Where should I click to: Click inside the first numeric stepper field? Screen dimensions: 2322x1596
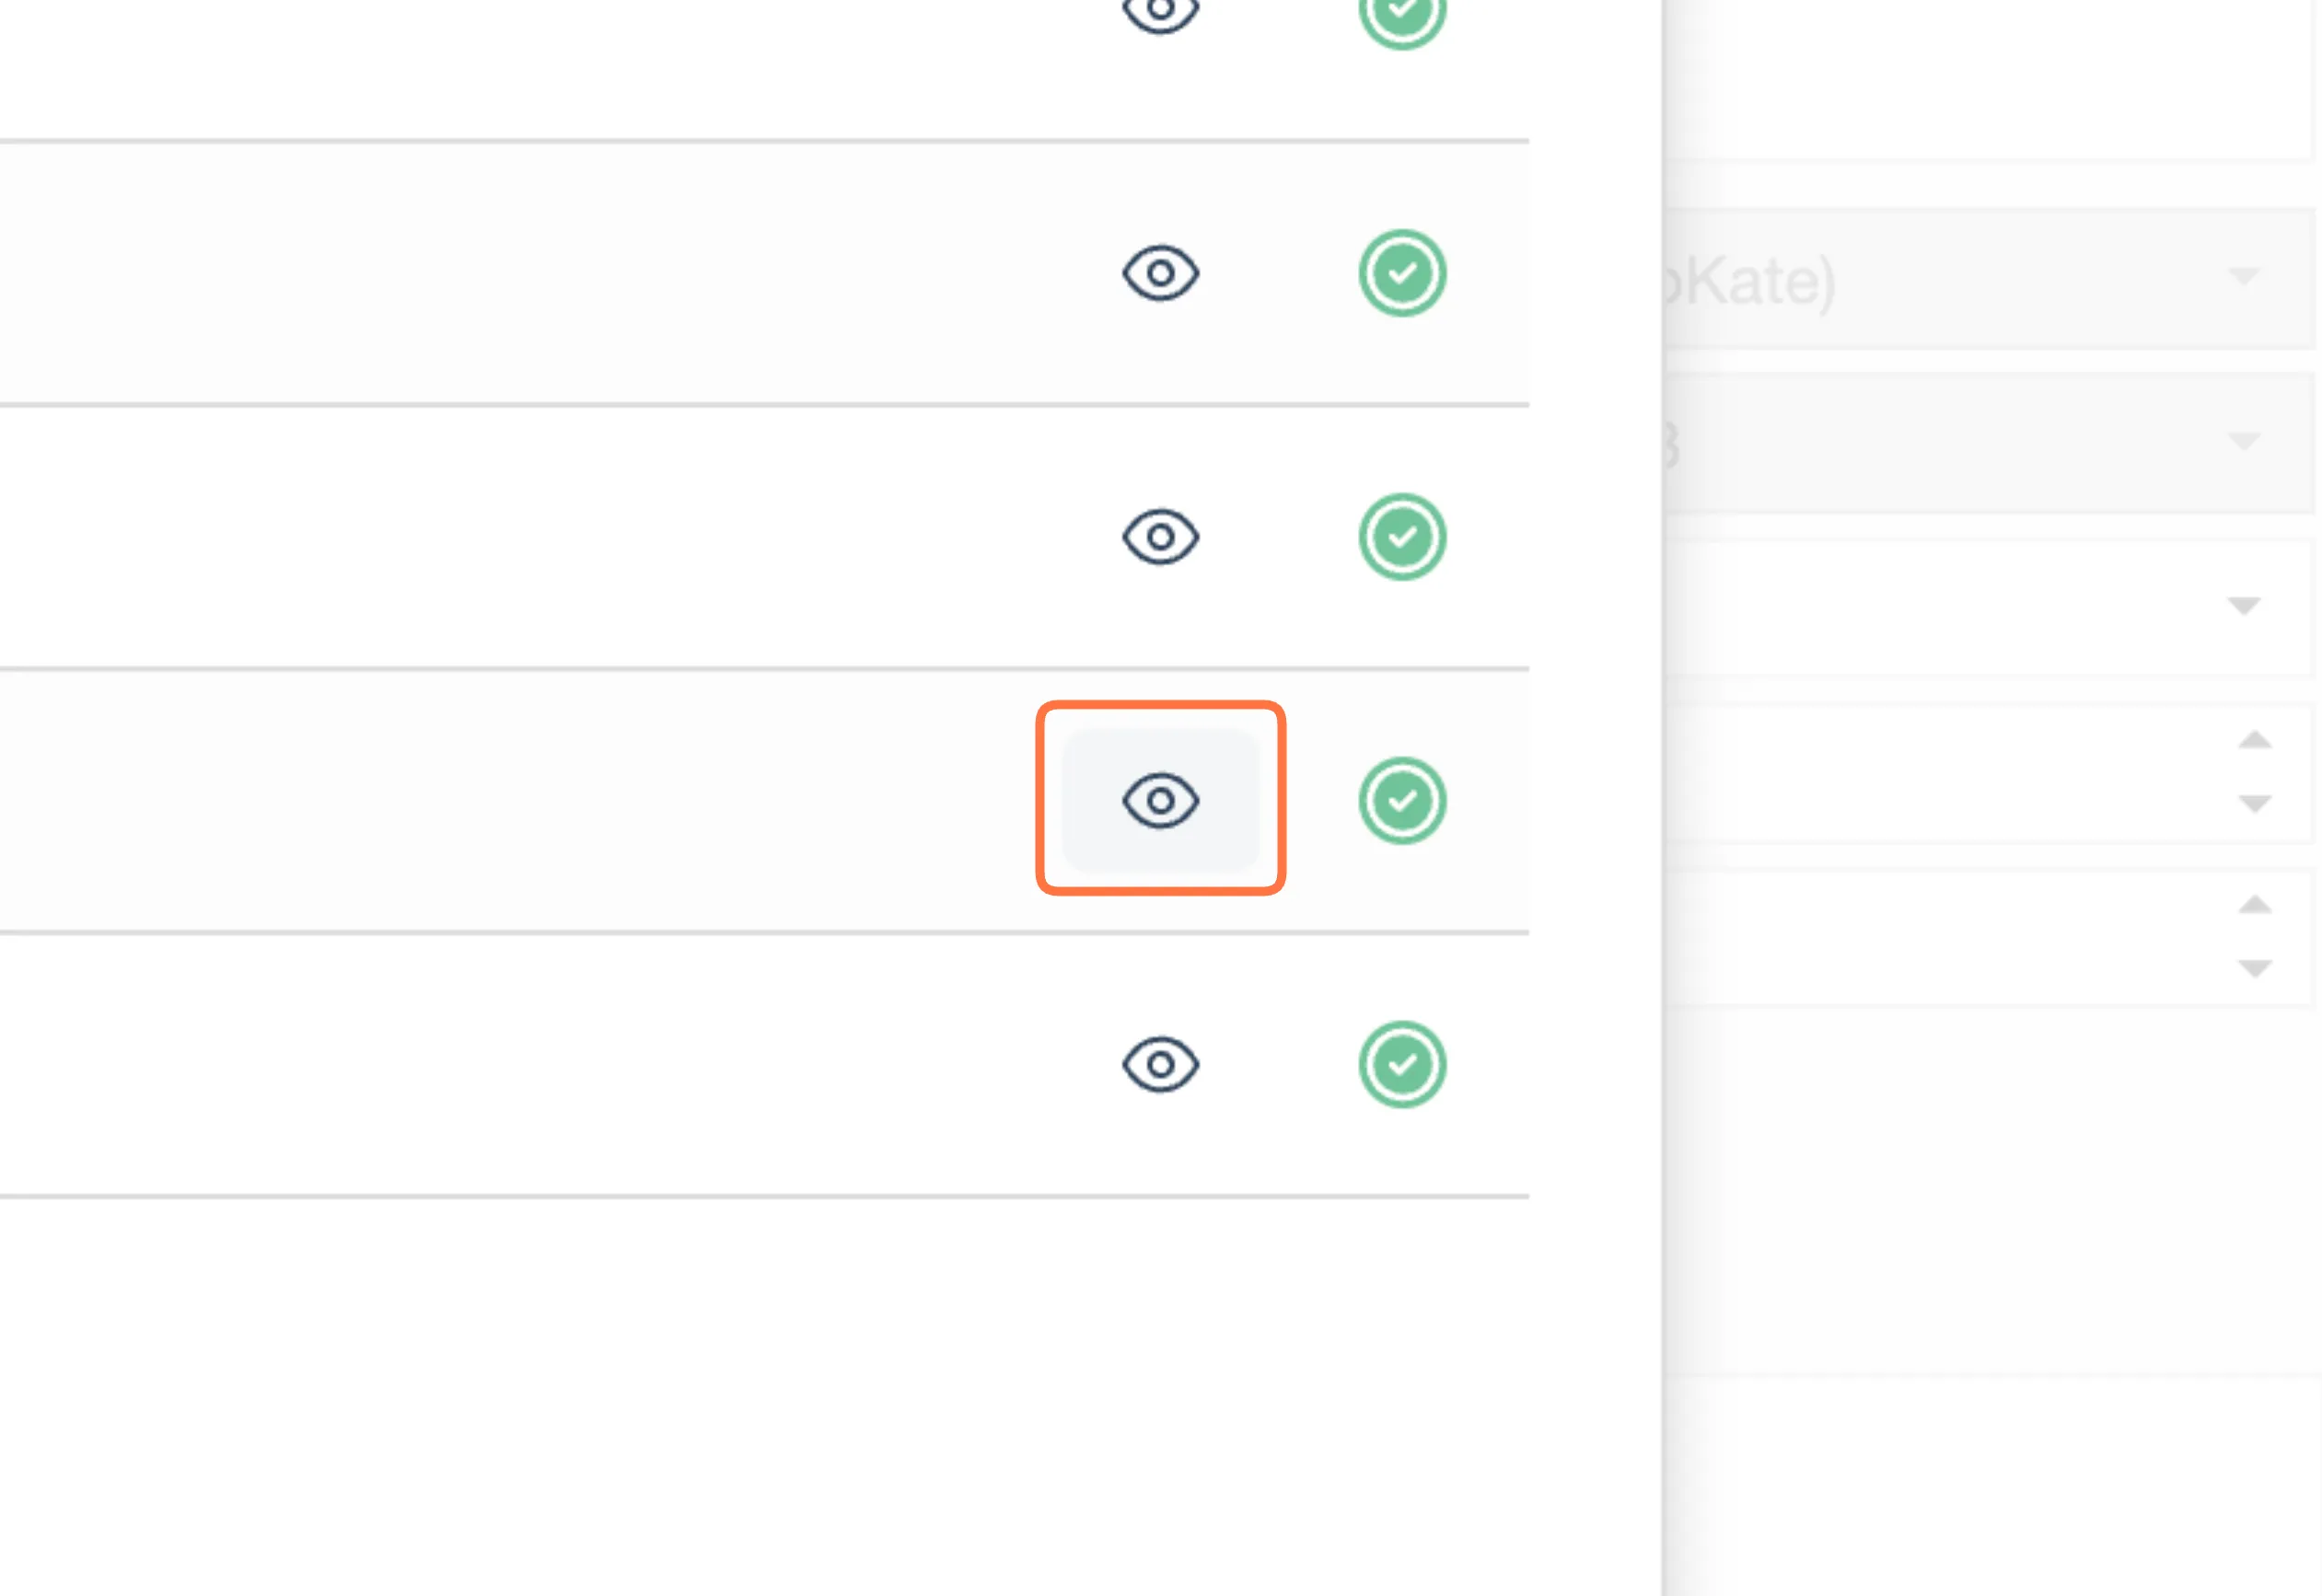coord(1950,773)
